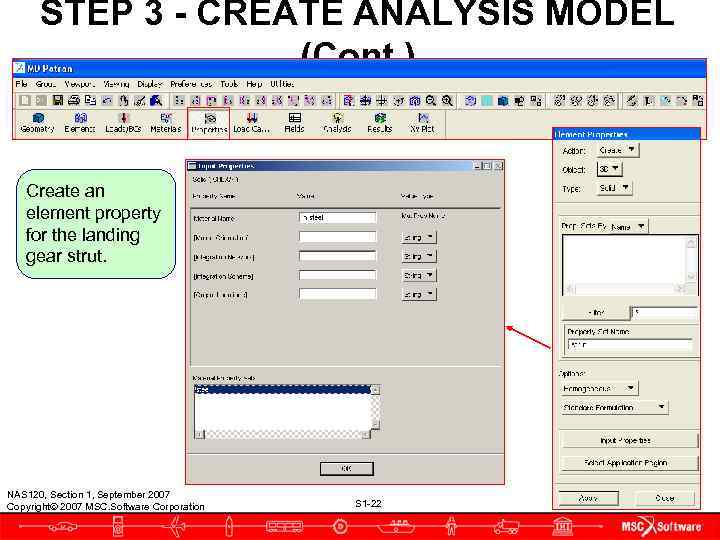720x540 pixels.
Task: Click the wireframe cube display icon
Action: tap(470, 100)
